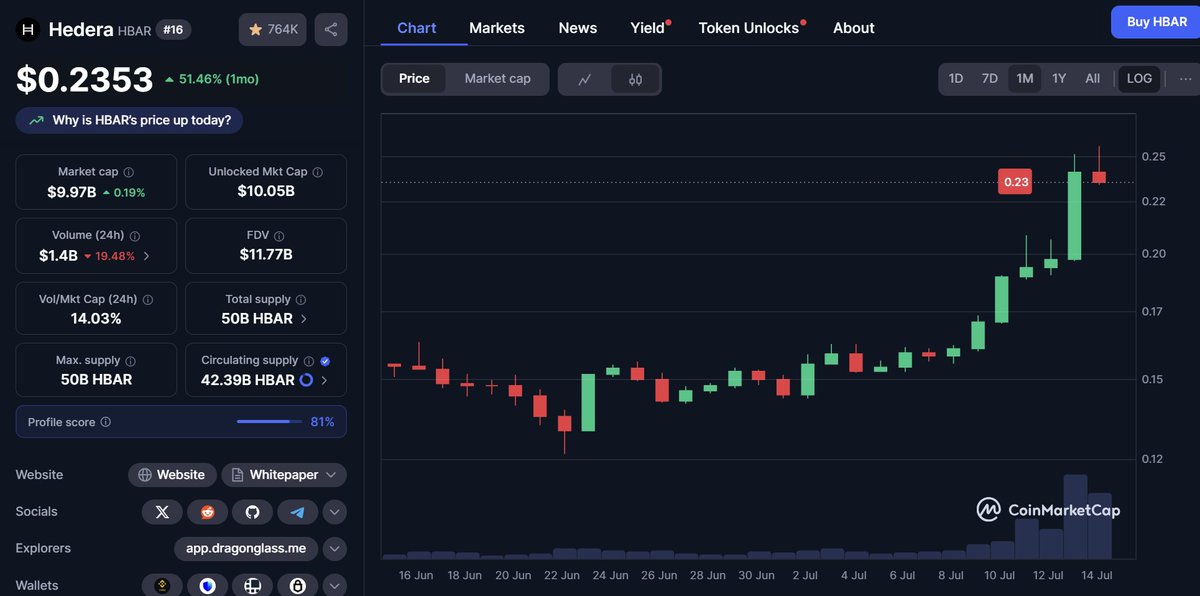Image resolution: width=1200 pixels, height=596 pixels.
Task: Click the Profile score progress bar
Action: click(x=269, y=422)
